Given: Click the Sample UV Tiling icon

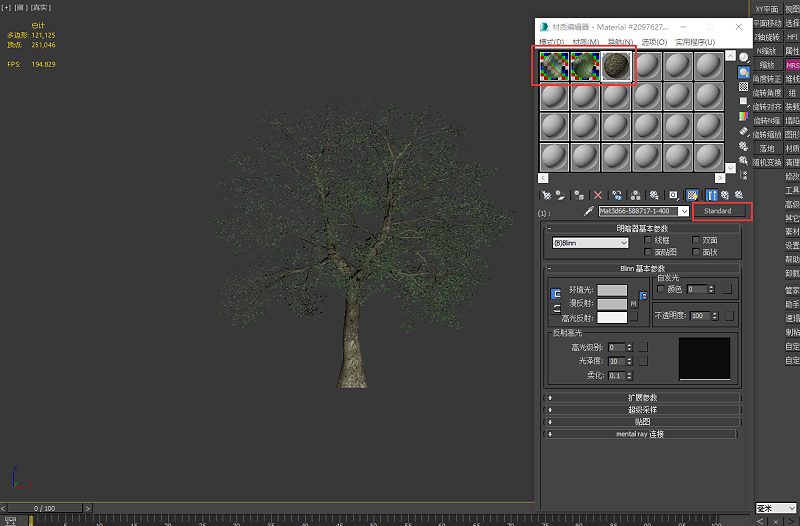Looking at the screenshot, I should click(x=744, y=101).
